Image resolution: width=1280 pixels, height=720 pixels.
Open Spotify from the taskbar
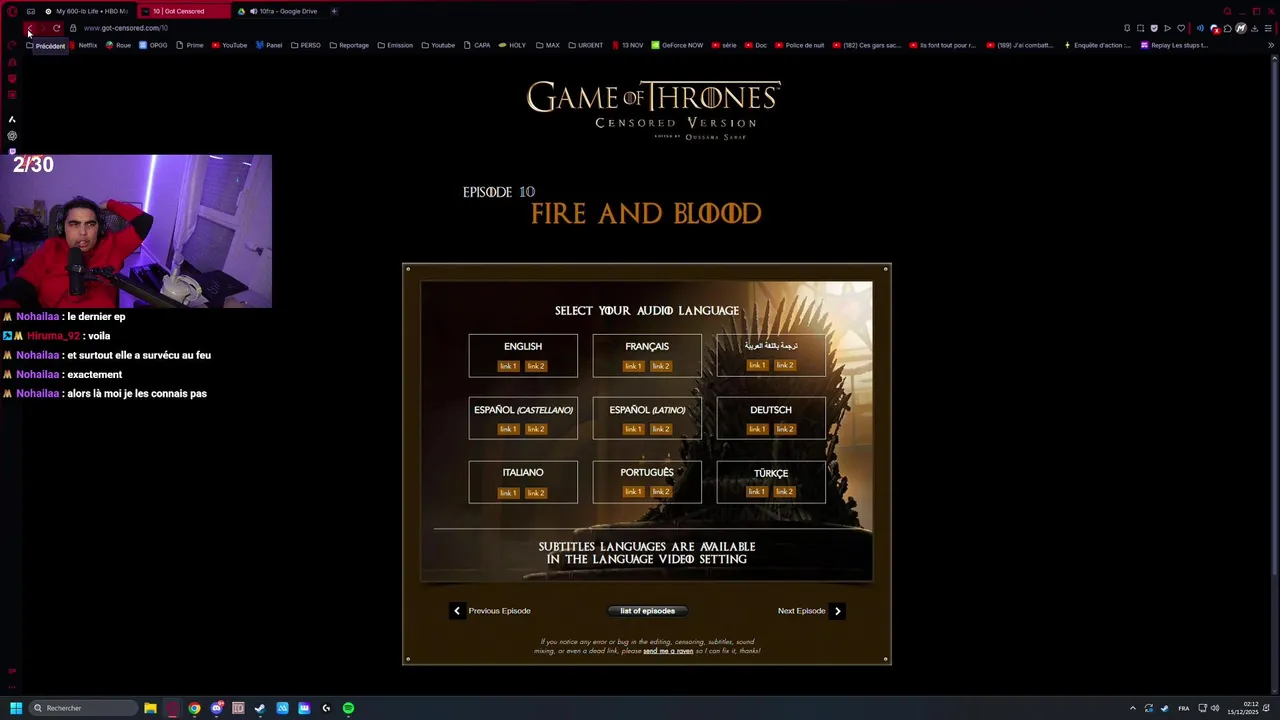(348, 708)
